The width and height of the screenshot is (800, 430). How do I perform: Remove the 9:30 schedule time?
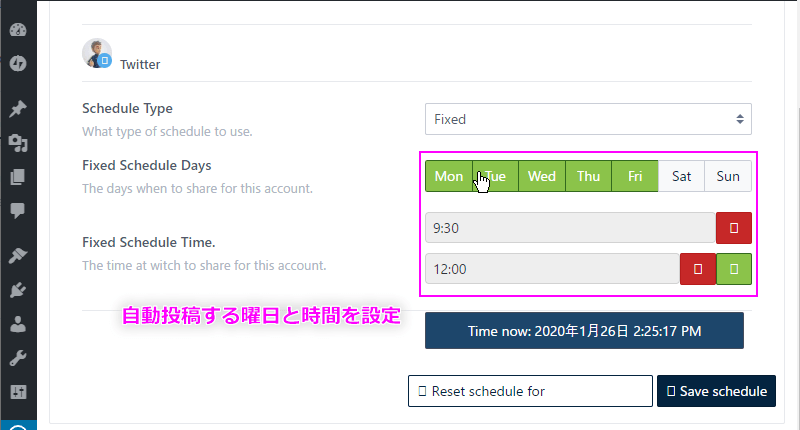pos(734,228)
